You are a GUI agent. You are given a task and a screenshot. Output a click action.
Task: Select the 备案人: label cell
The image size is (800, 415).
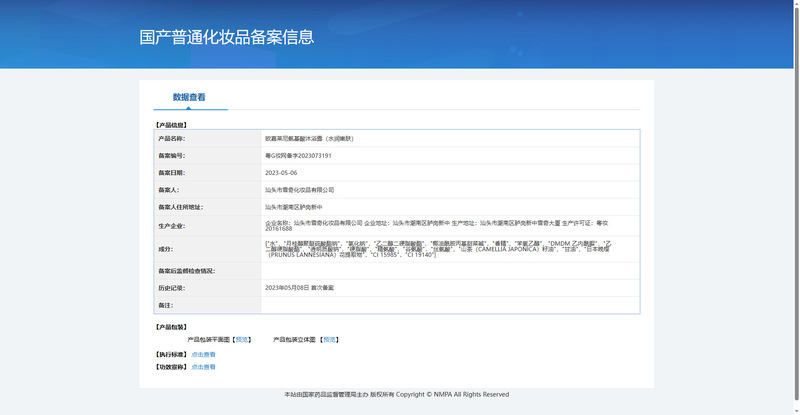(x=208, y=190)
